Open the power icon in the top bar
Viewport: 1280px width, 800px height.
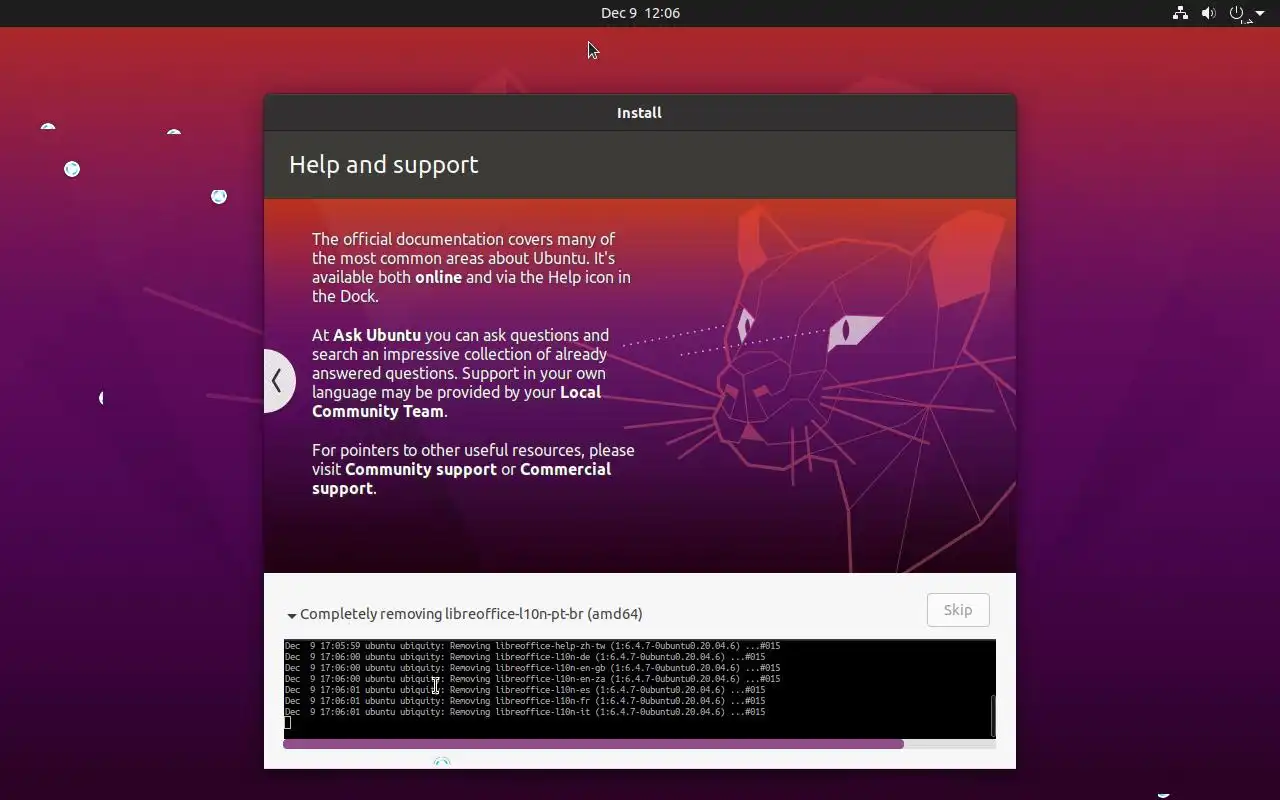pos(1237,13)
